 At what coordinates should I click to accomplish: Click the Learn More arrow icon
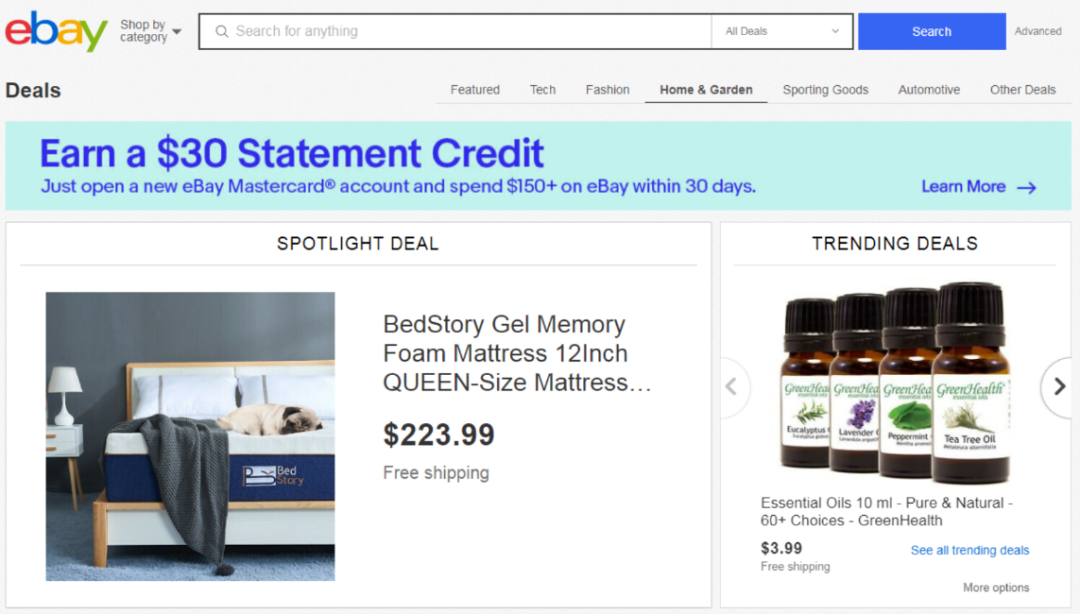pyautogui.click(x=1027, y=187)
